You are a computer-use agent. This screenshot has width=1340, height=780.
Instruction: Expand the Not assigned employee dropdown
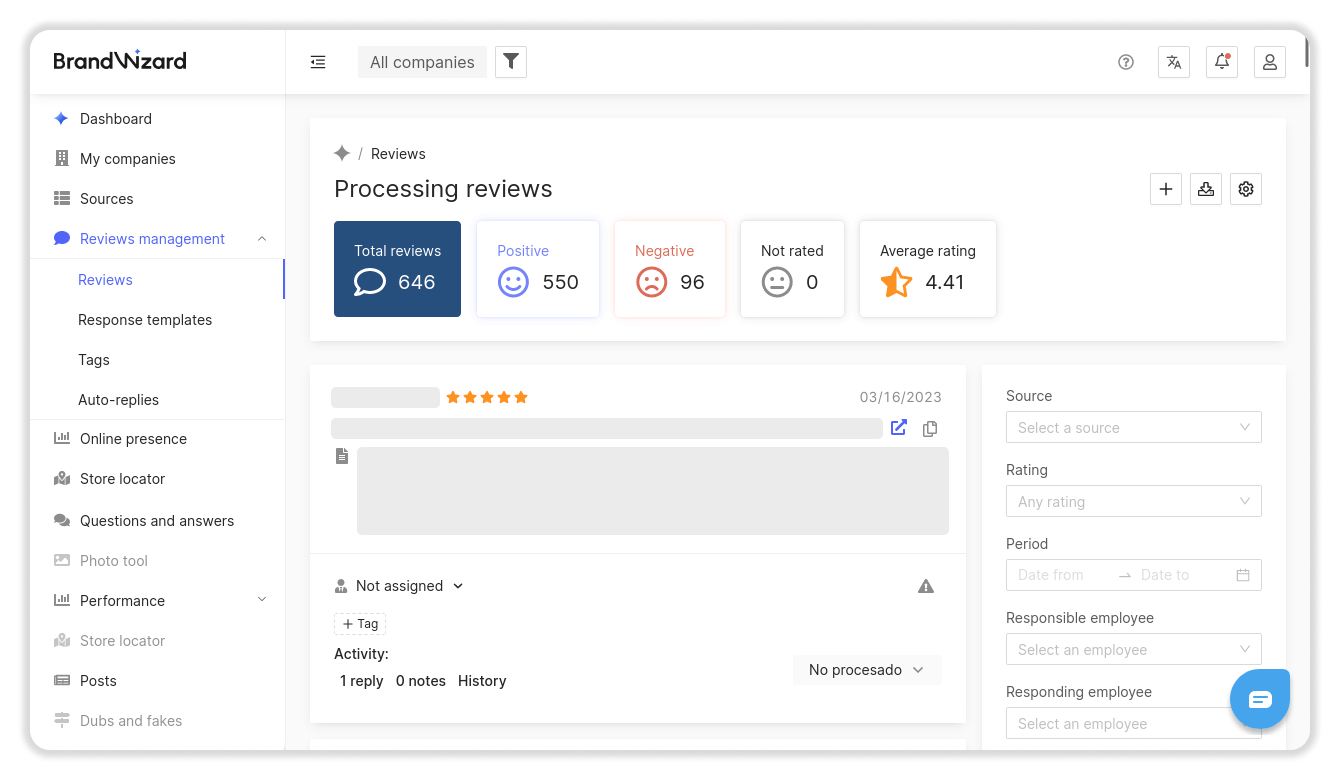399,585
